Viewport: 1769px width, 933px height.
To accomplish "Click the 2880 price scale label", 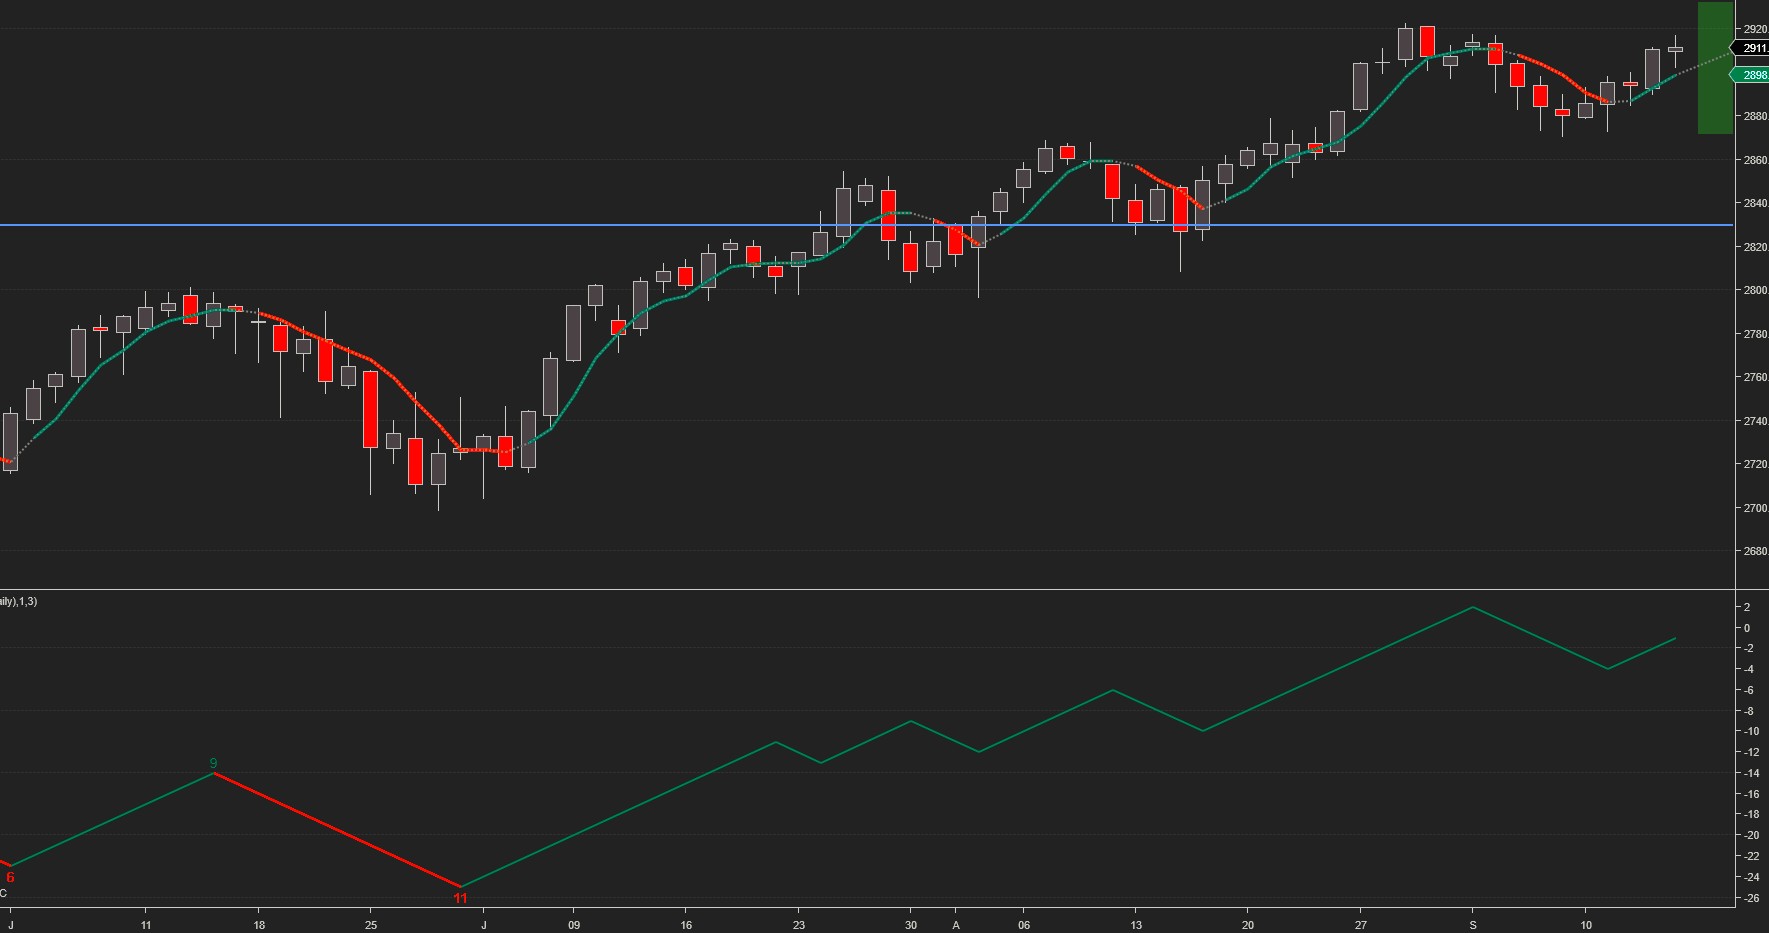I will click(x=1755, y=116).
